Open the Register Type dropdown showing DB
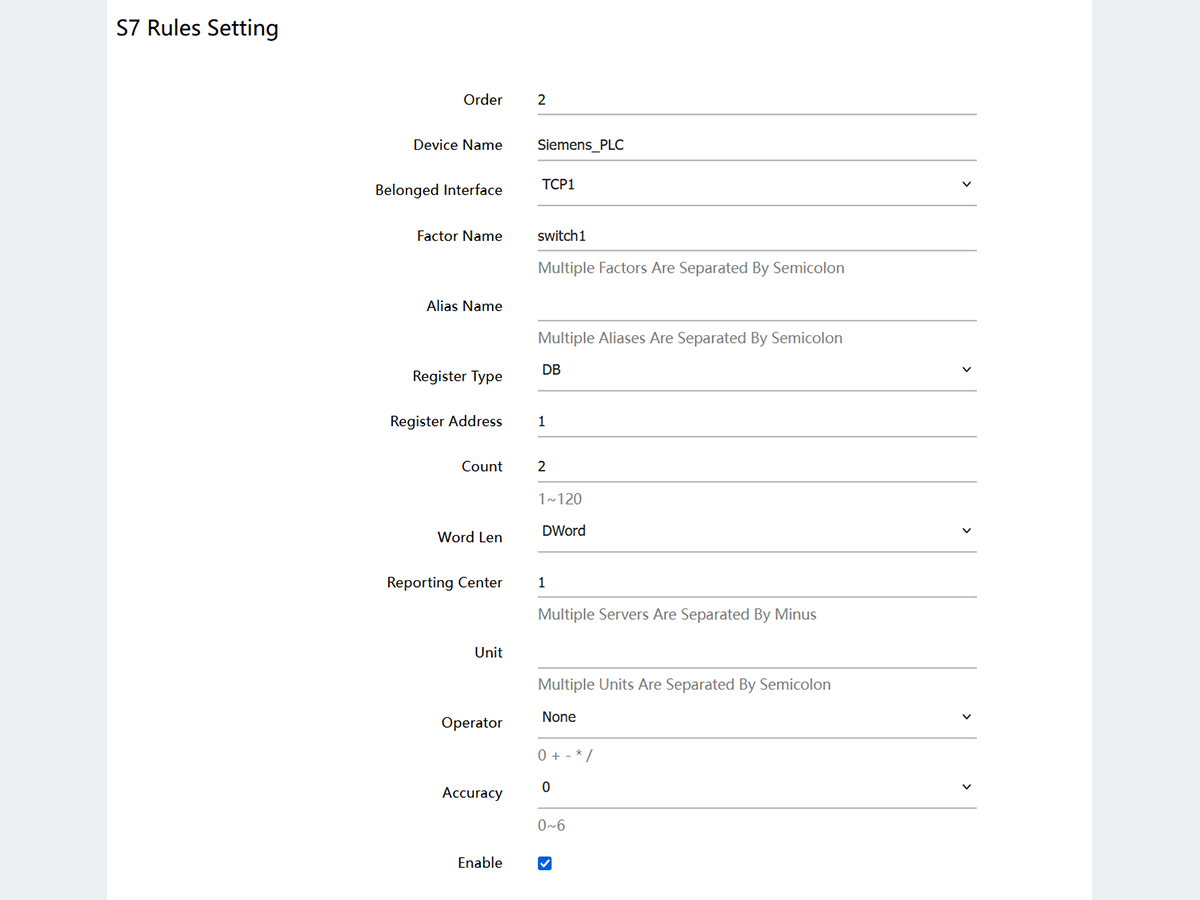Image resolution: width=1200 pixels, height=900 pixels. click(757, 370)
